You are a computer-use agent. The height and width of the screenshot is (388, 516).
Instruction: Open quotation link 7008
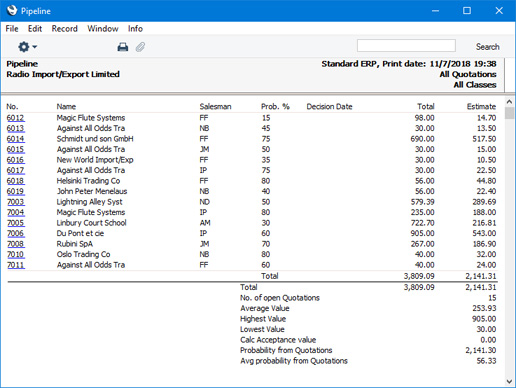pos(15,244)
